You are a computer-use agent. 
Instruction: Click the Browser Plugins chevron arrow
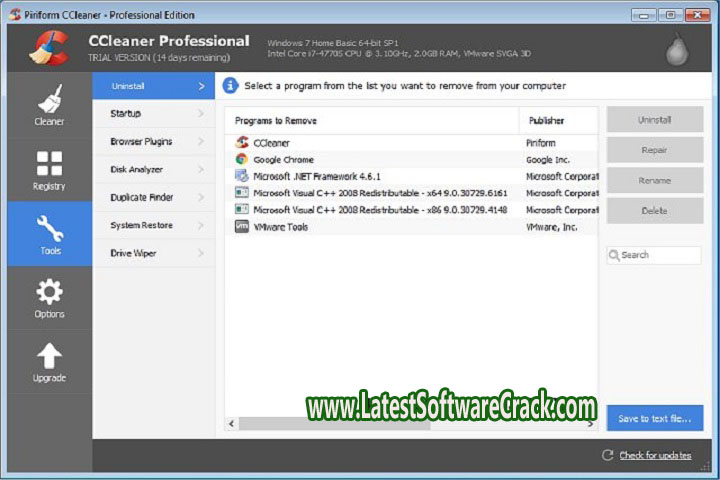[201, 141]
